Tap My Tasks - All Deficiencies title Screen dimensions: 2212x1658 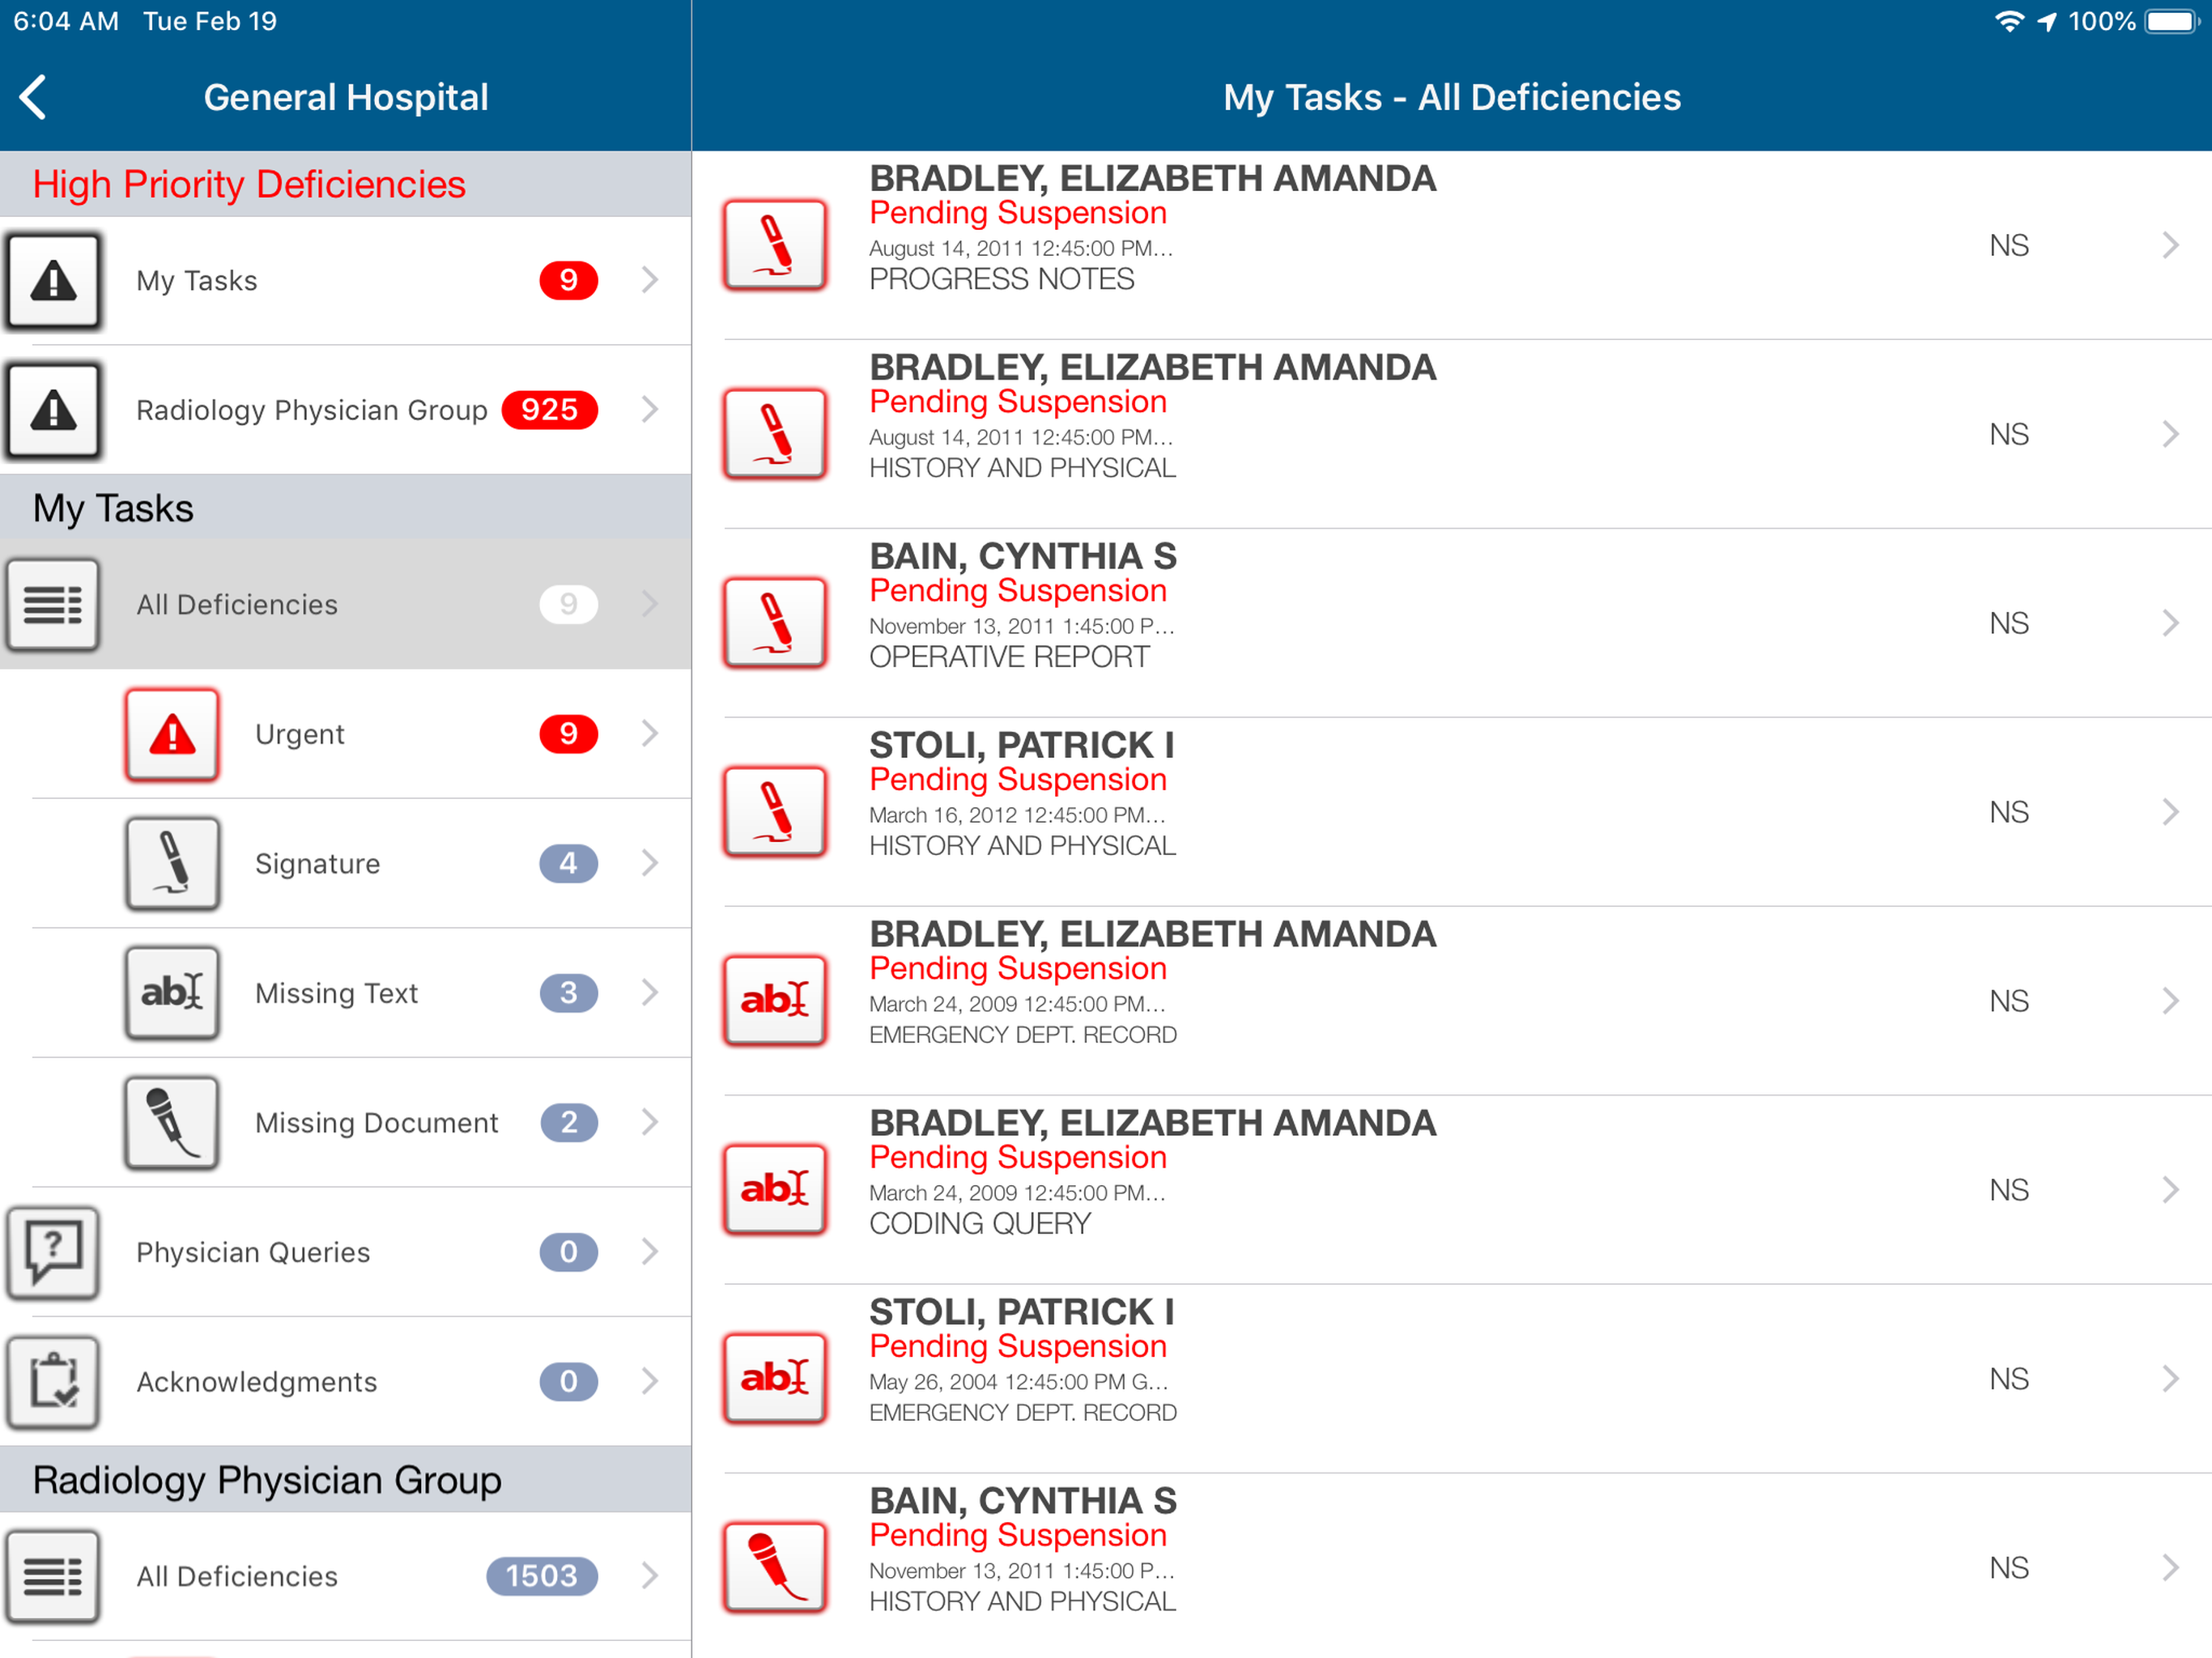[1452, 97]
